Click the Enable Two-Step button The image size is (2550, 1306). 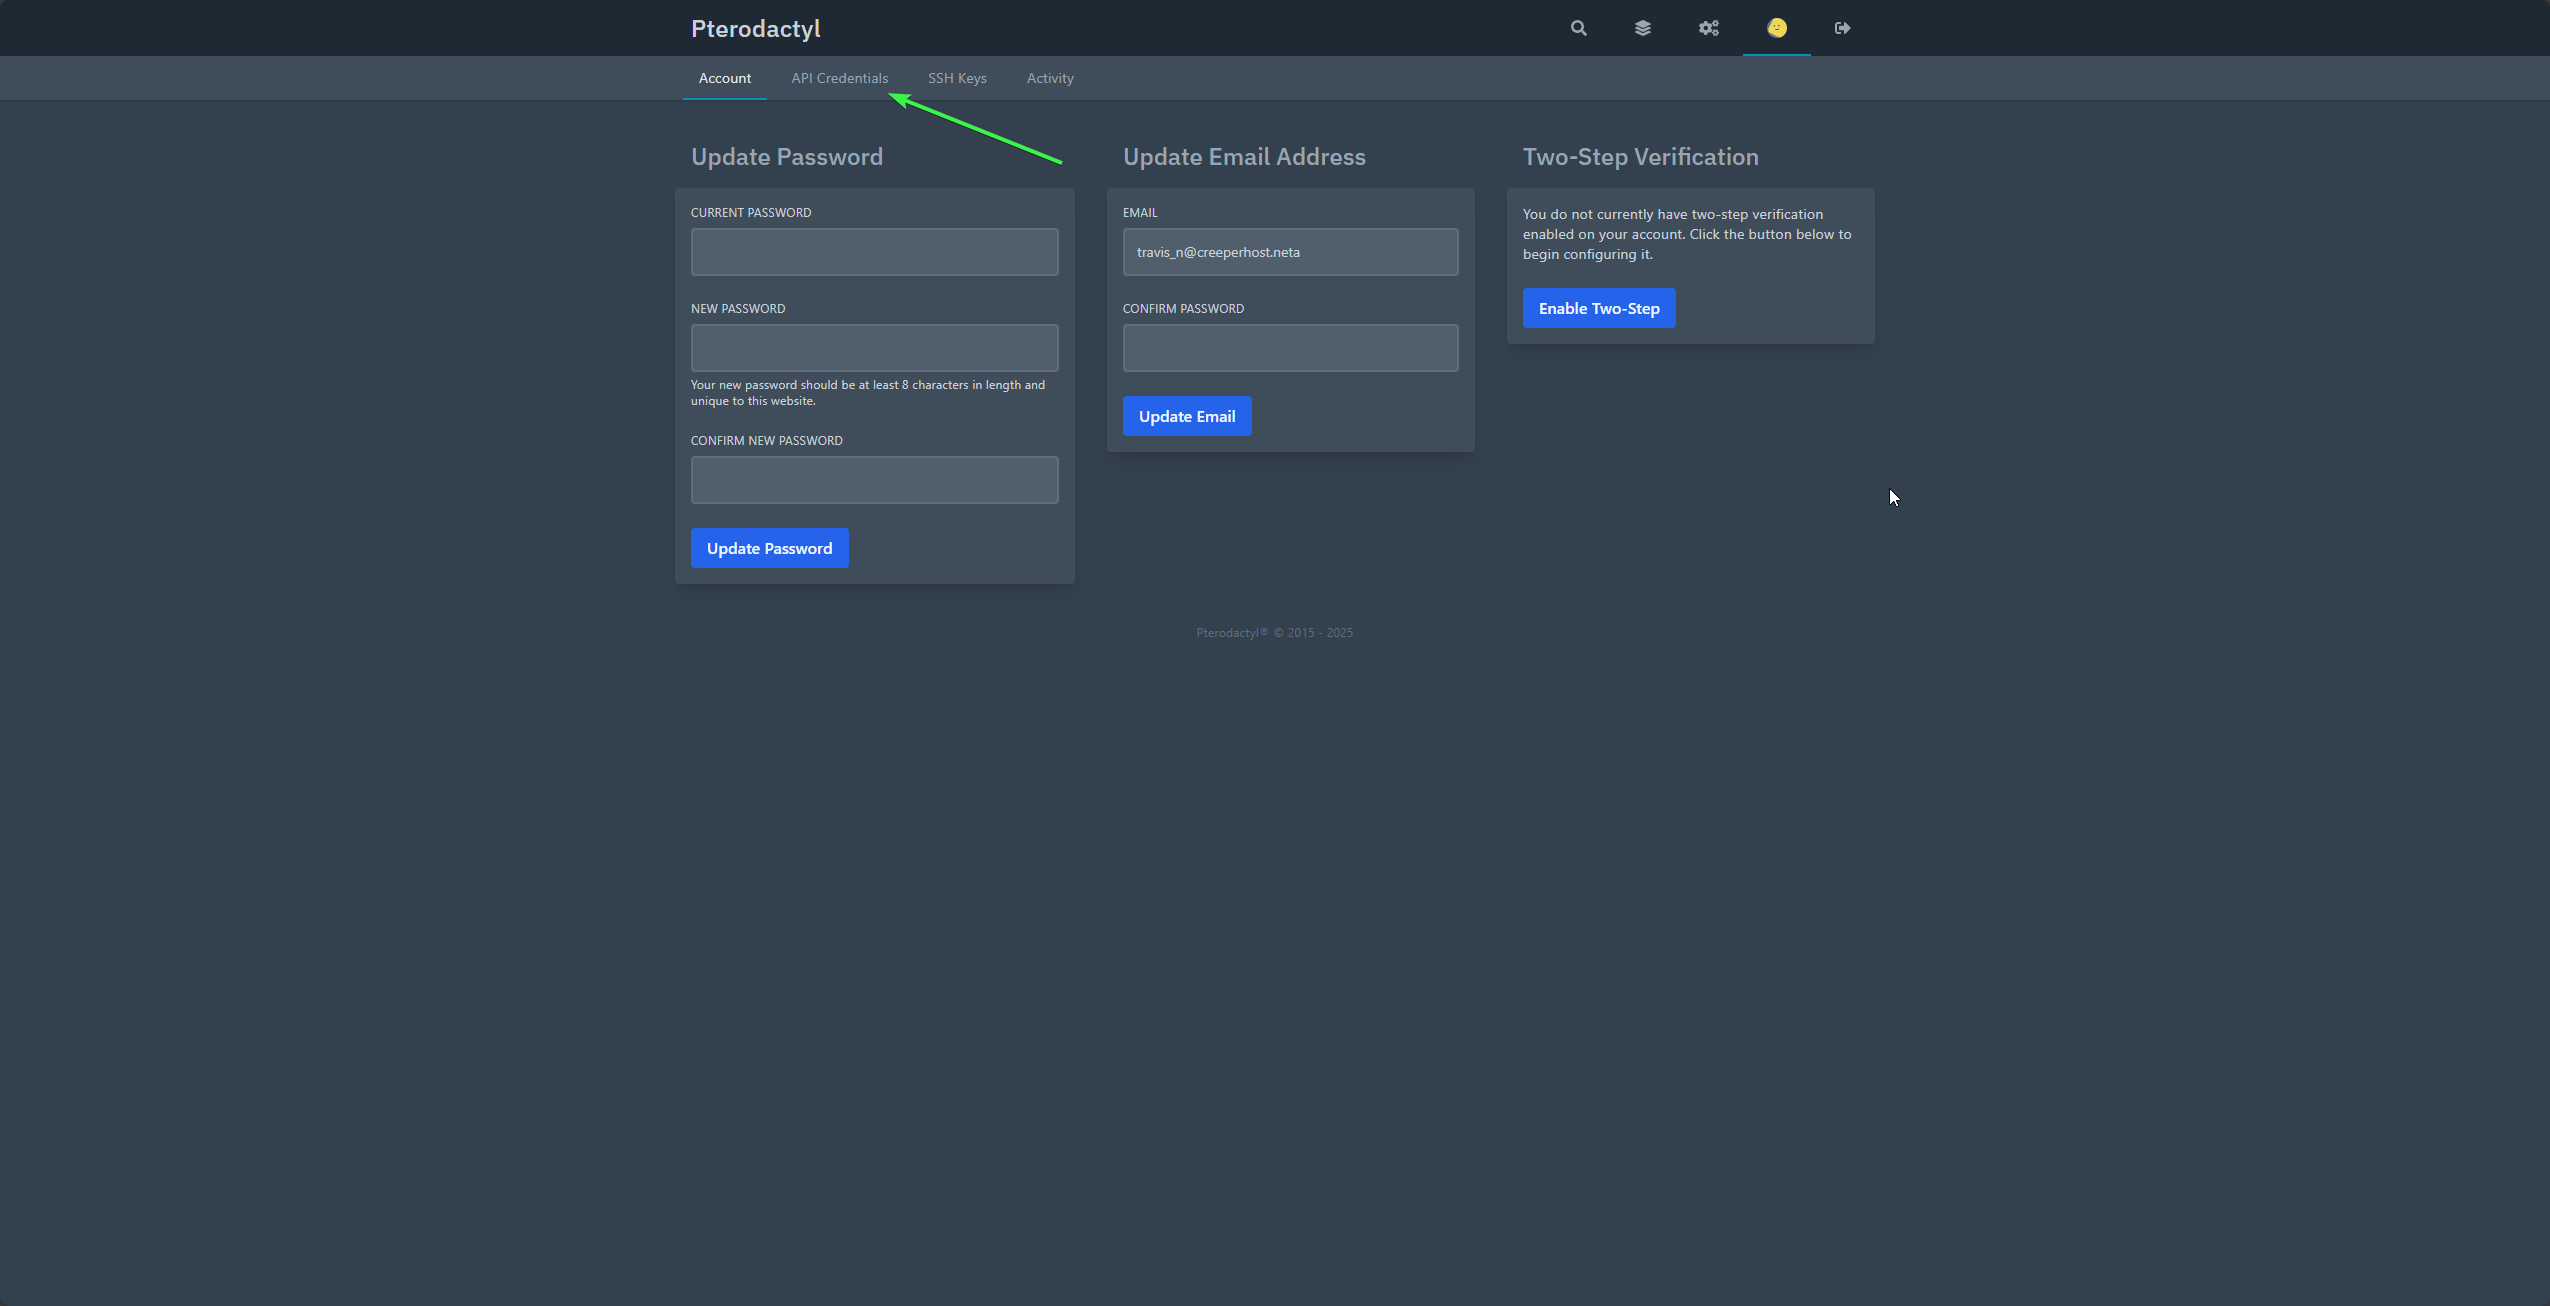click(x=1599, y=308)
